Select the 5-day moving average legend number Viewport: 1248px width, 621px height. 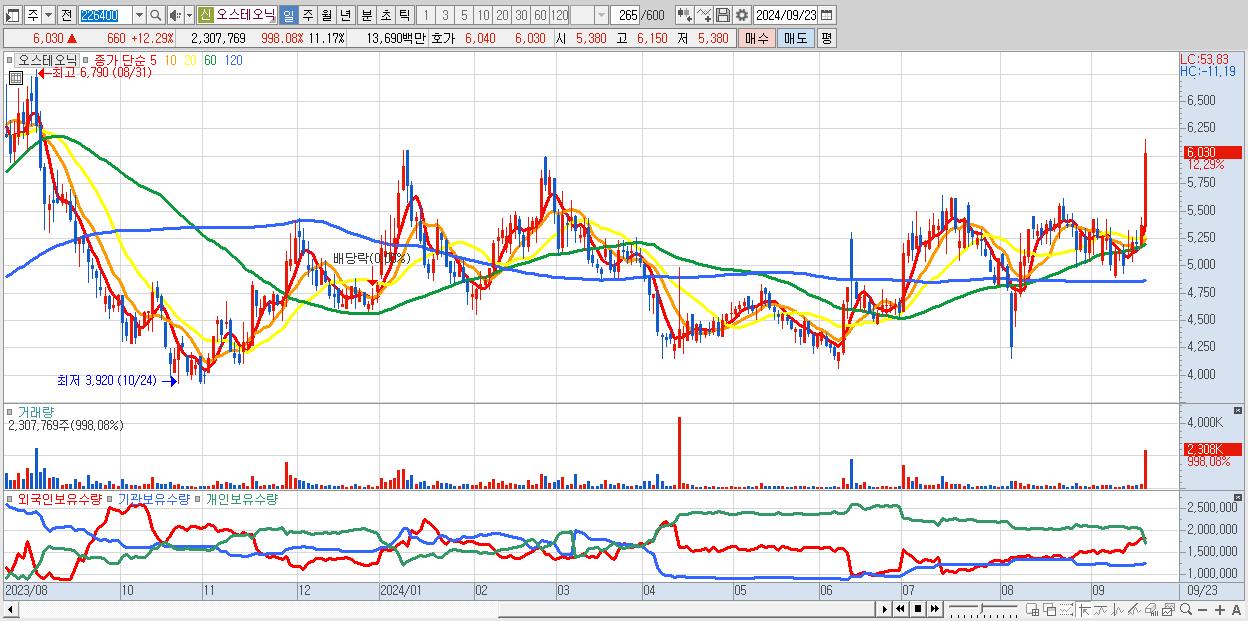coord(153,60)
